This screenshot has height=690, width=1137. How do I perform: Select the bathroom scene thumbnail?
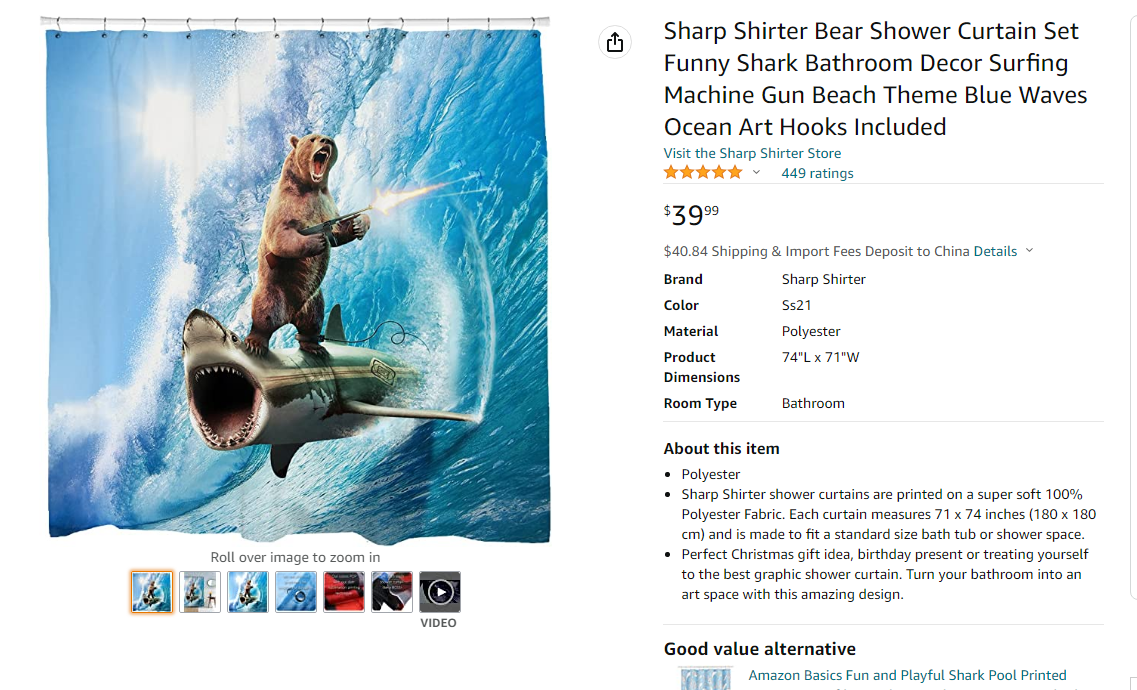200,592
